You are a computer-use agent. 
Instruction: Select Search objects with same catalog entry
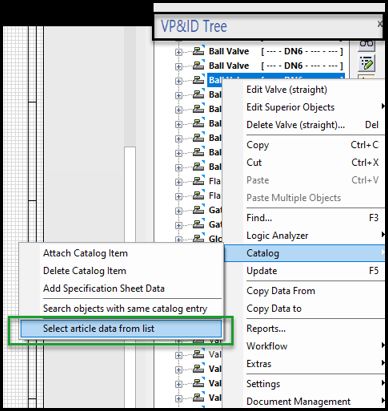(125, 309)
